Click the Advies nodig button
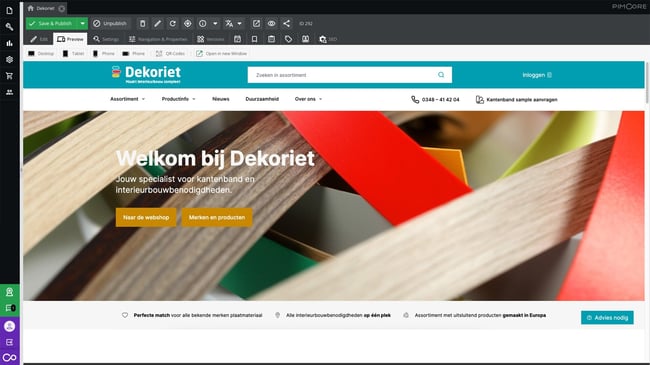Screen dimensions: 650x365 pos(607,318)
